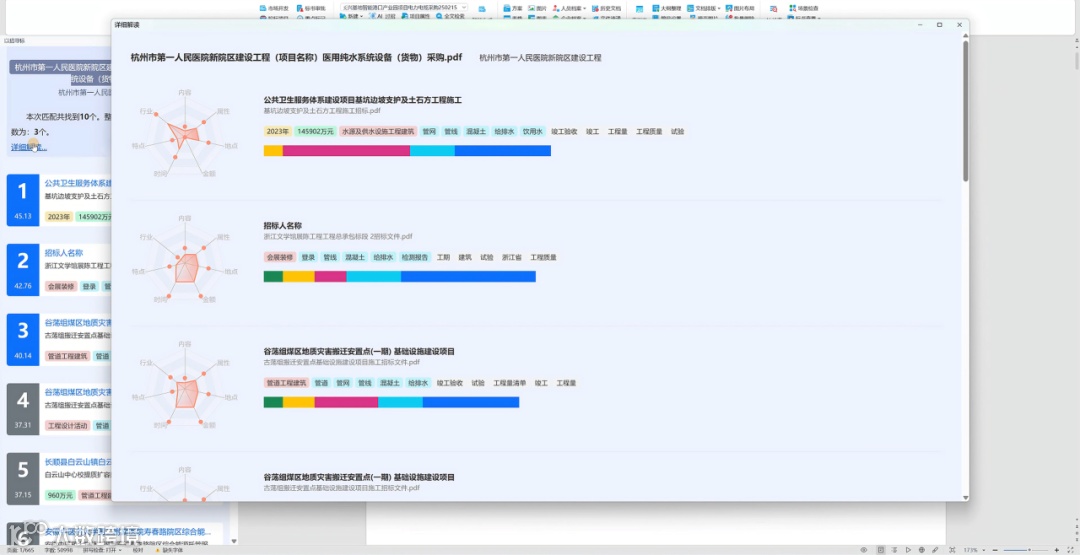The image size is (1080, 555).
Task: Click the 登录 tag in the second entry
Action: point(309,257)
